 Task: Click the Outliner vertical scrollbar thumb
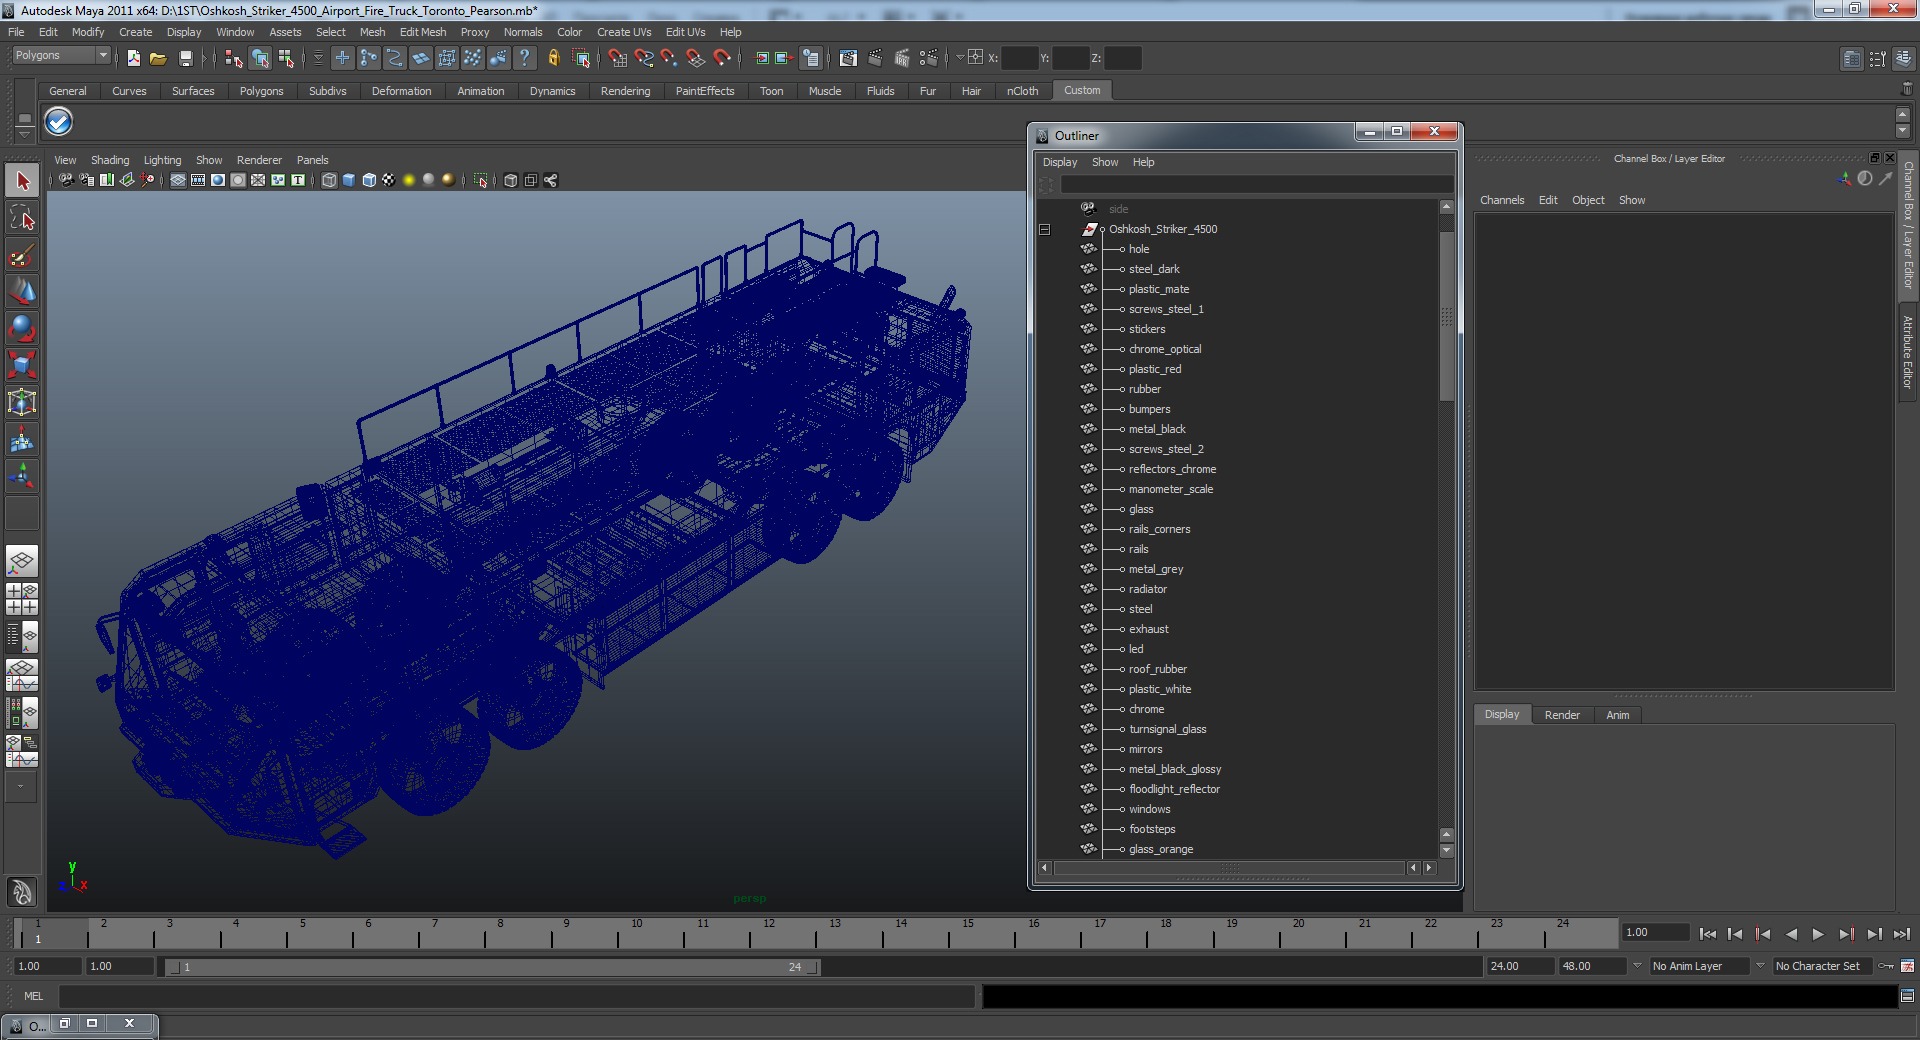coord(1446,316)
